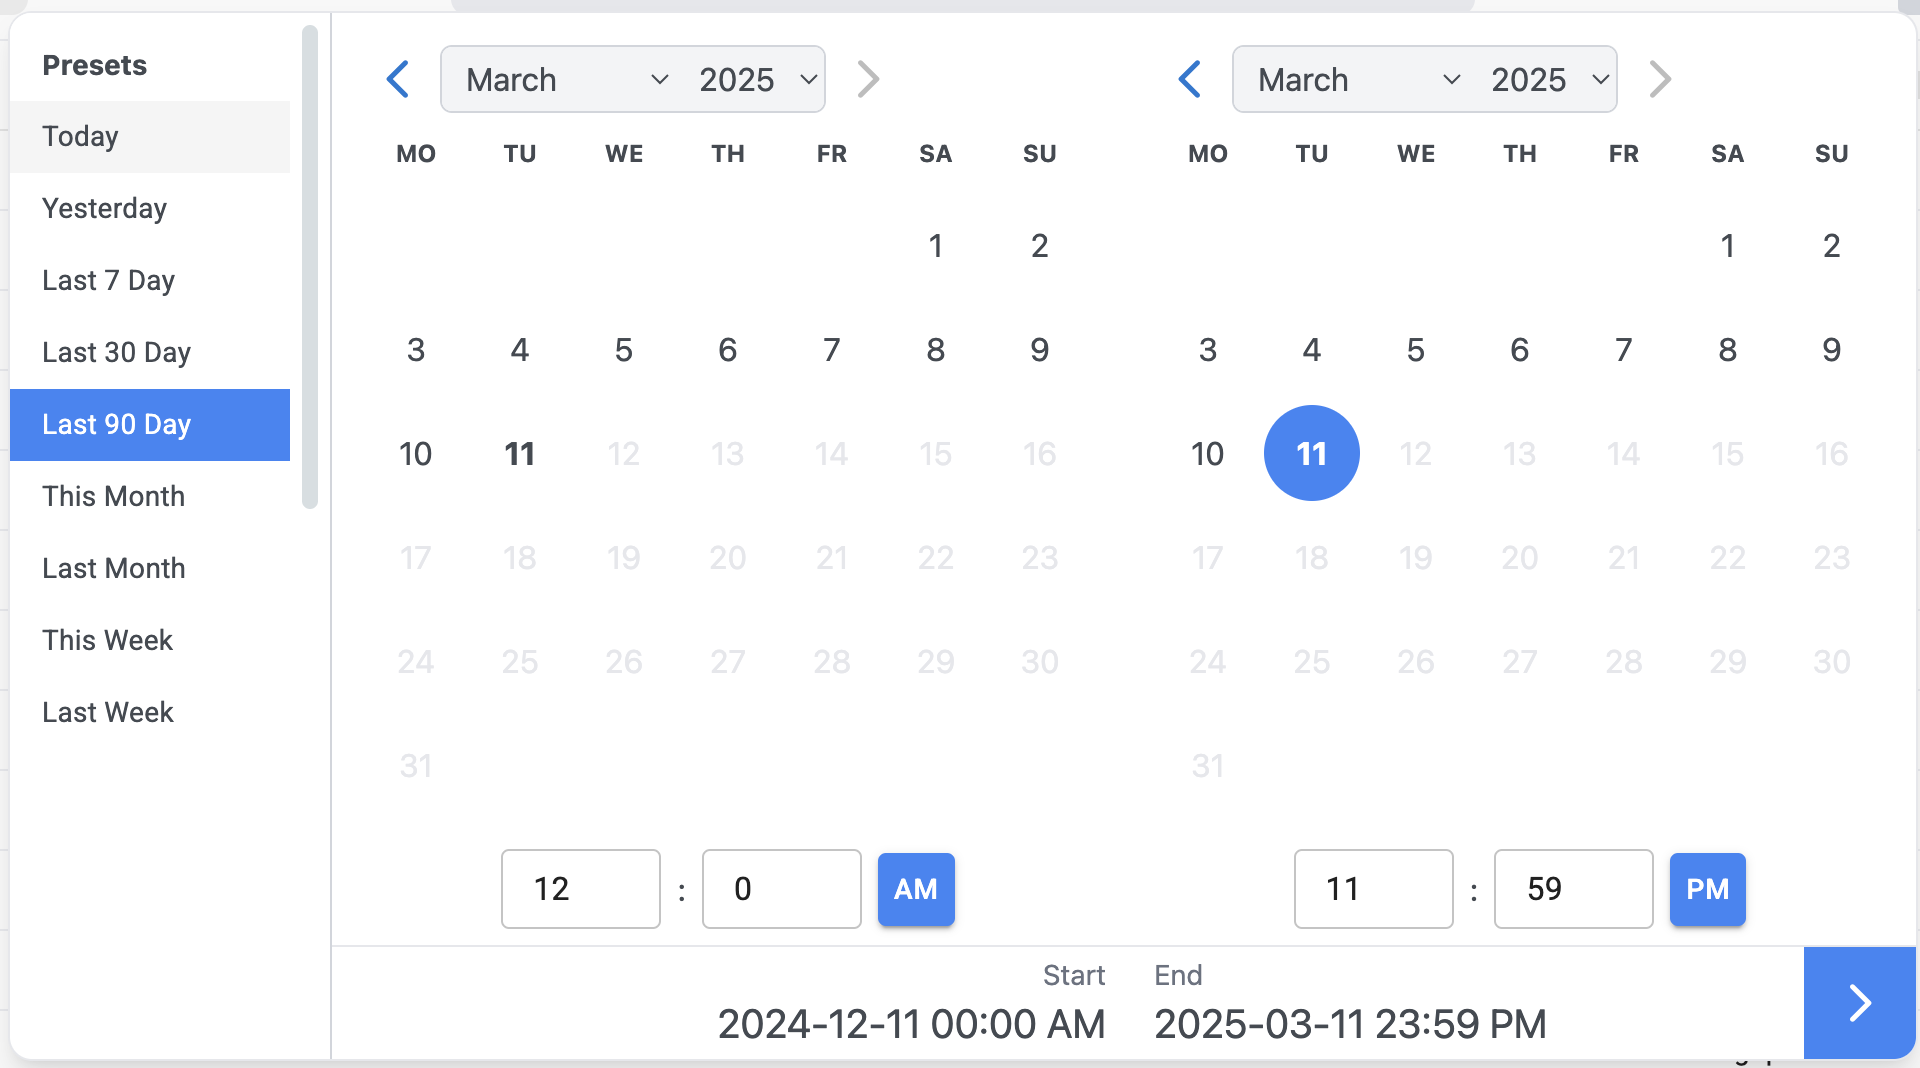Click the presets list scrollbar
1920x1068 pixels.
(310, 267)
